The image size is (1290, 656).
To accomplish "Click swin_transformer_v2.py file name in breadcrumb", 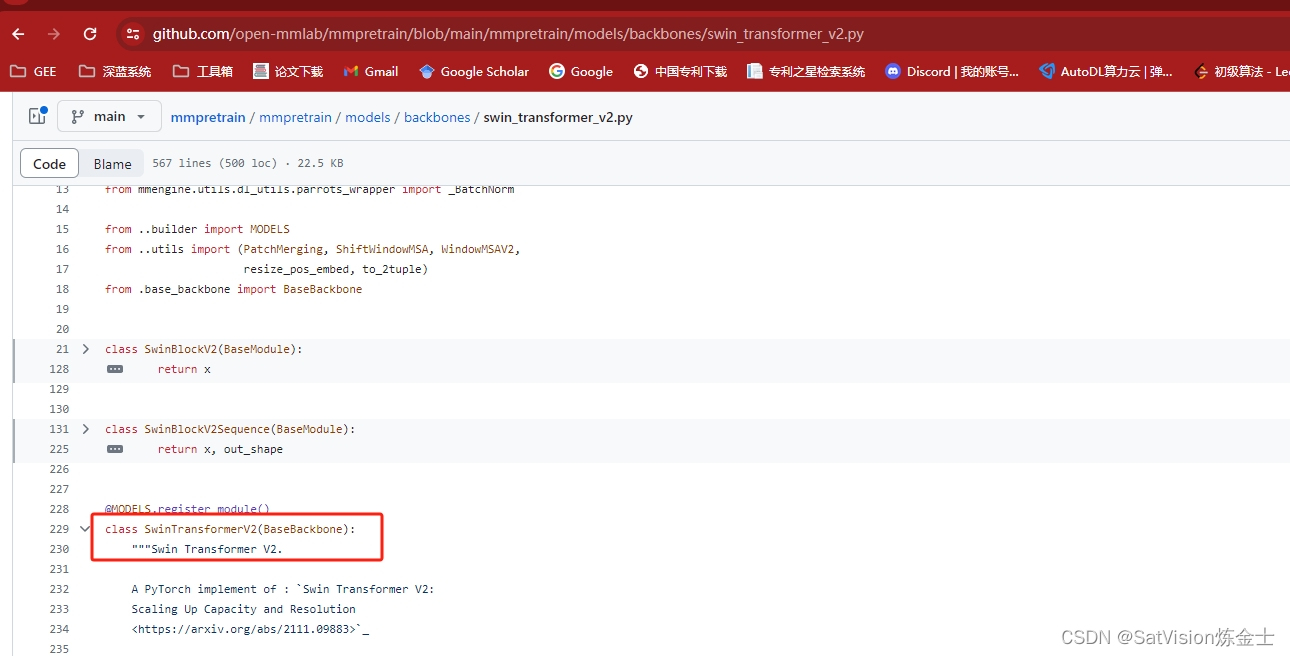I will 558,117.
